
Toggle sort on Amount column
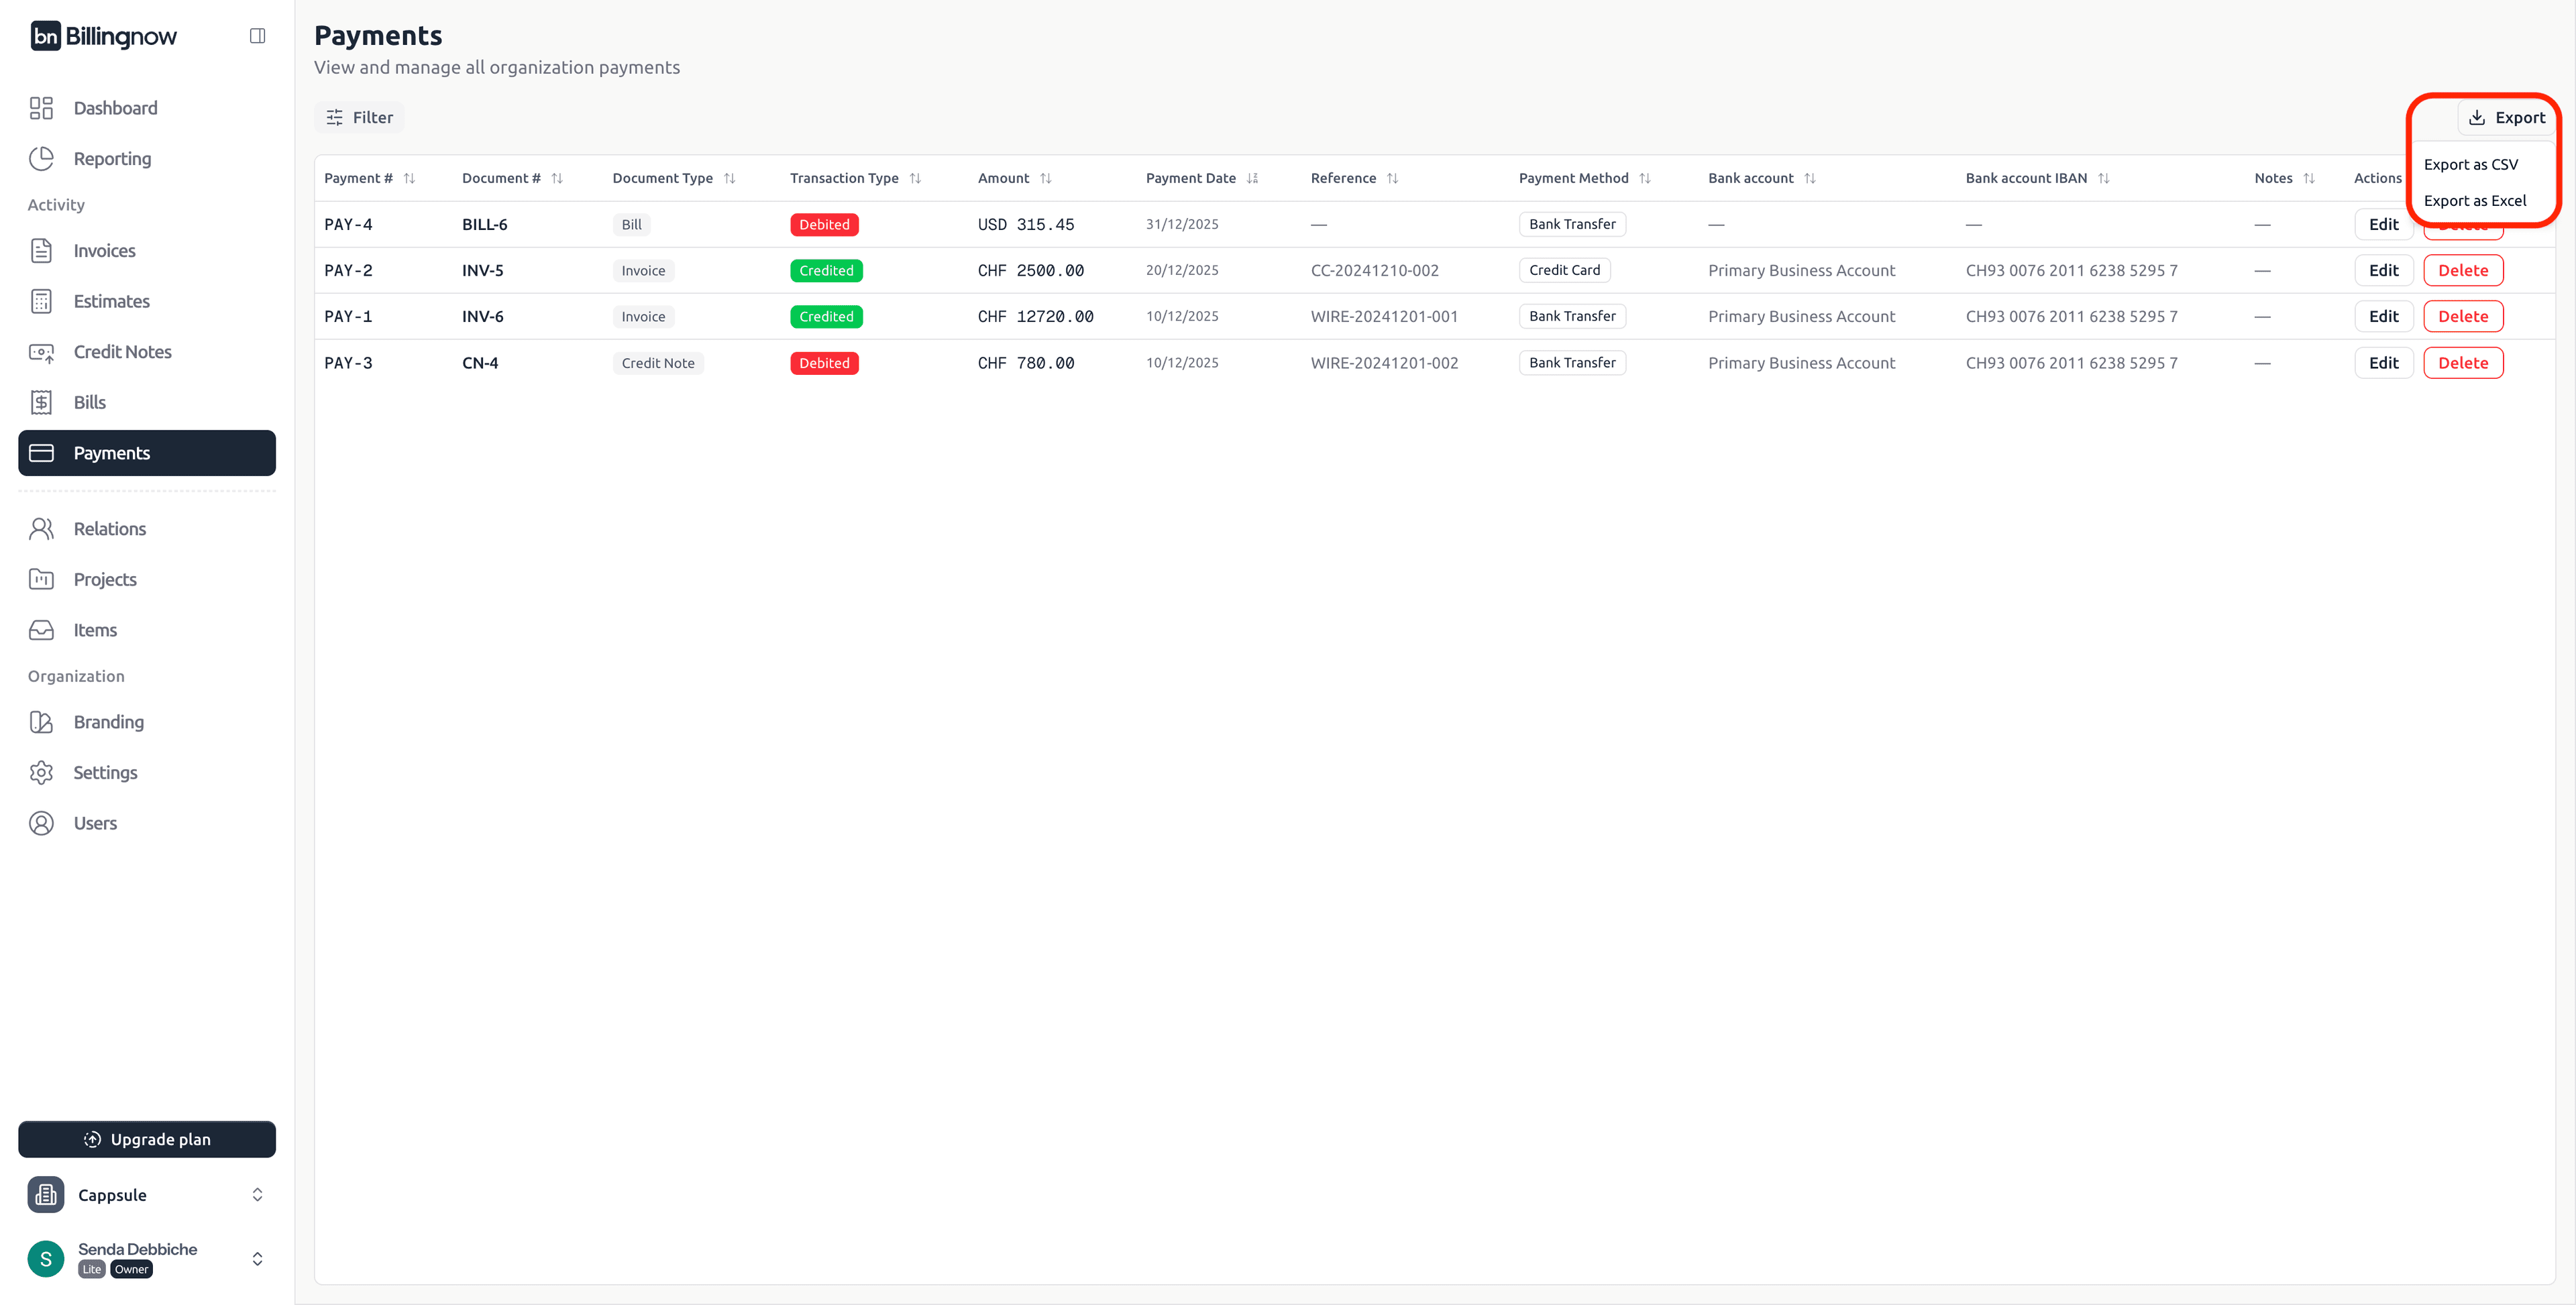point(1045,178)
